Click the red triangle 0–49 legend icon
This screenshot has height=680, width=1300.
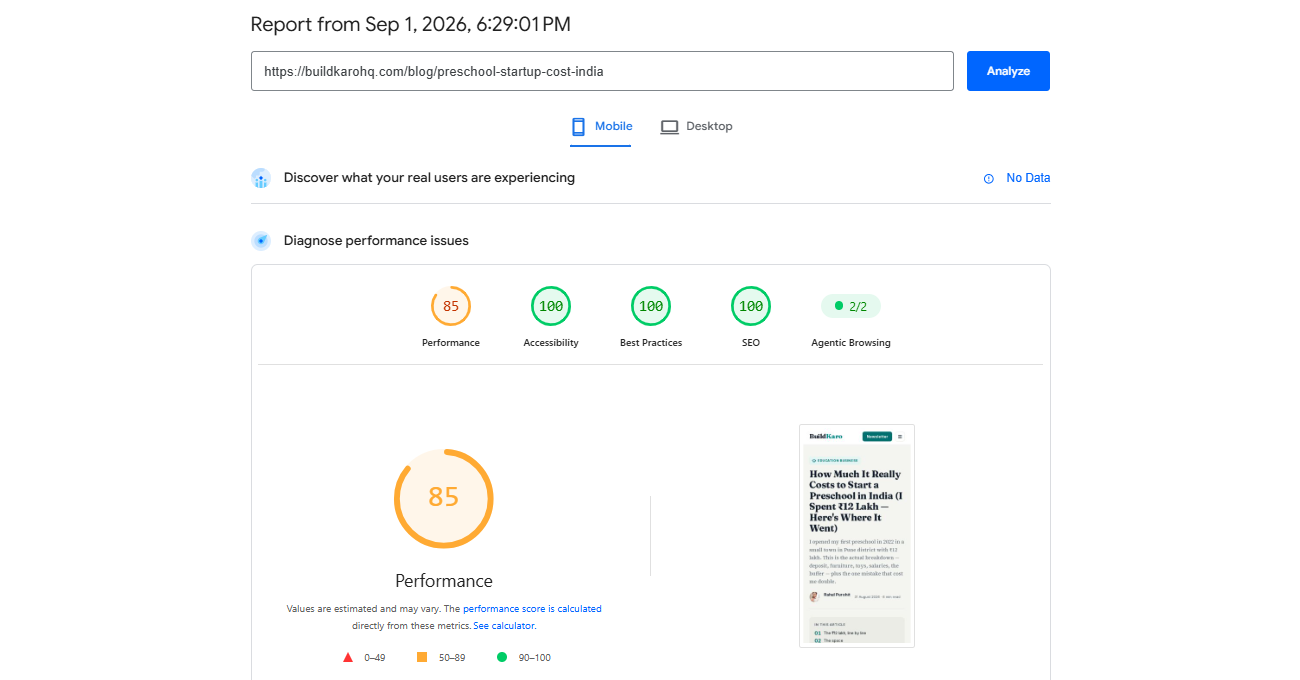coord(348,657)
